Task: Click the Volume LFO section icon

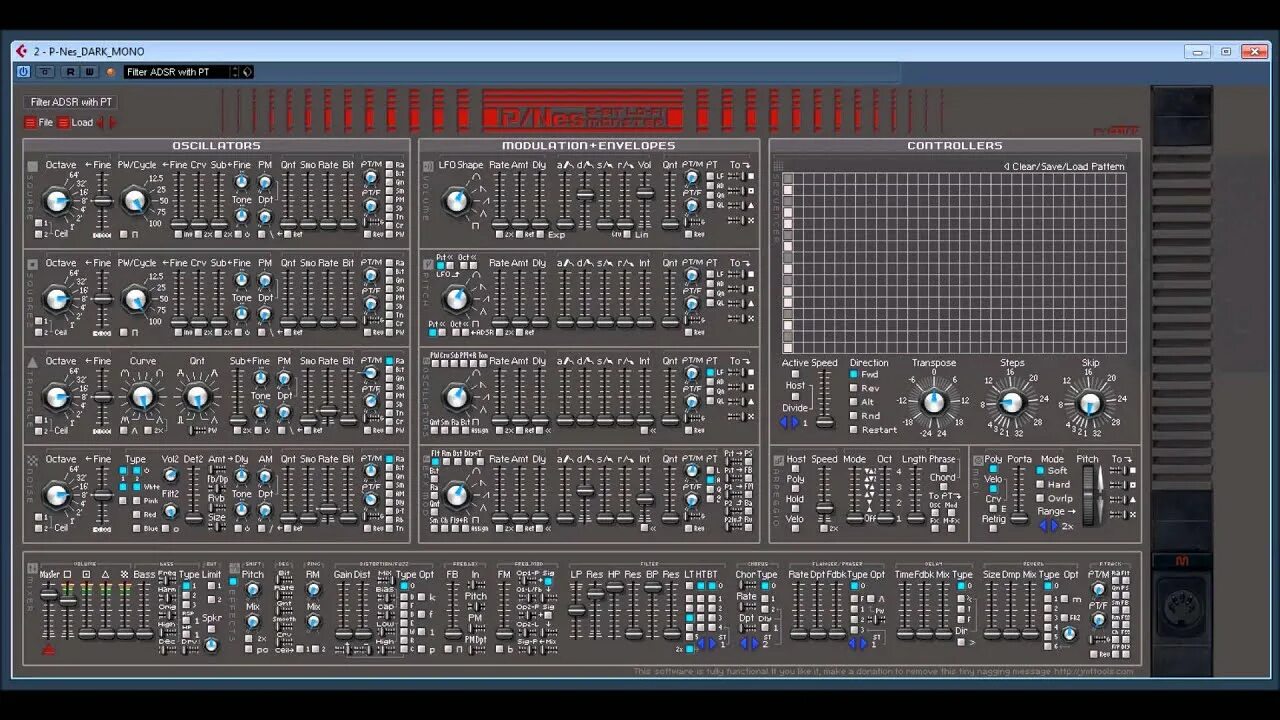Action: point(429,166)
